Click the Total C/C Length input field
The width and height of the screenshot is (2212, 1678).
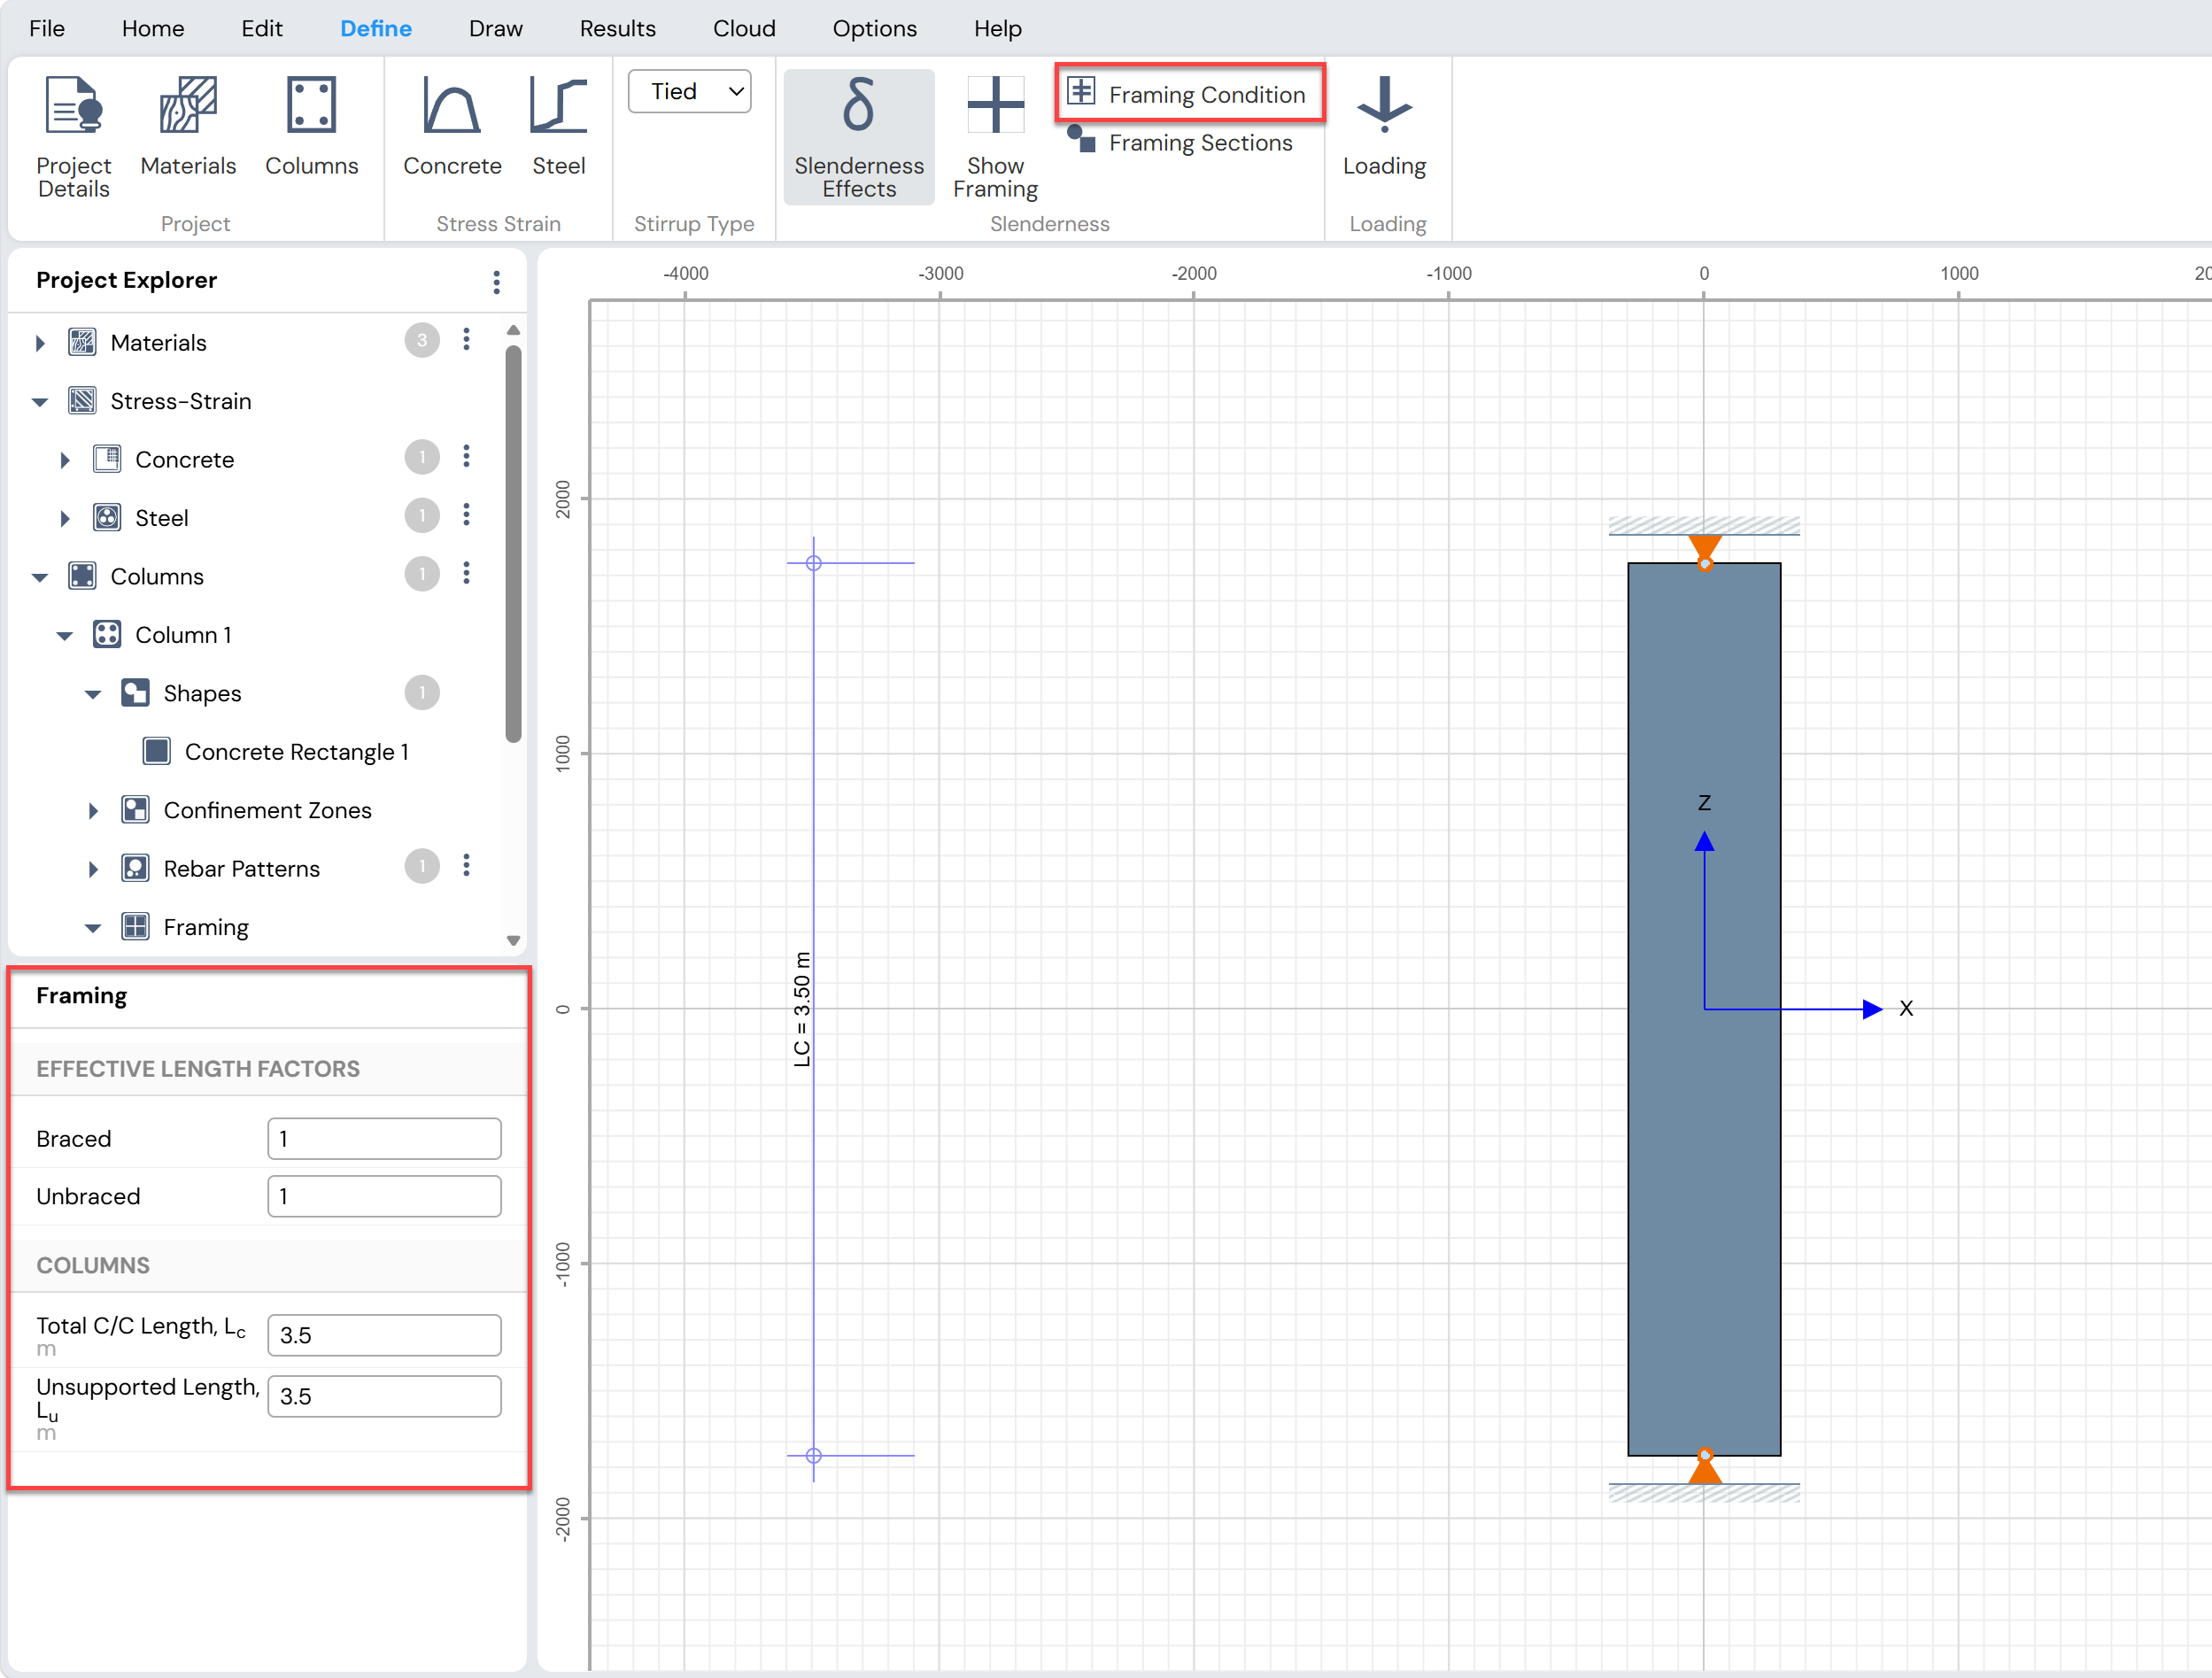coord(384,1336)
